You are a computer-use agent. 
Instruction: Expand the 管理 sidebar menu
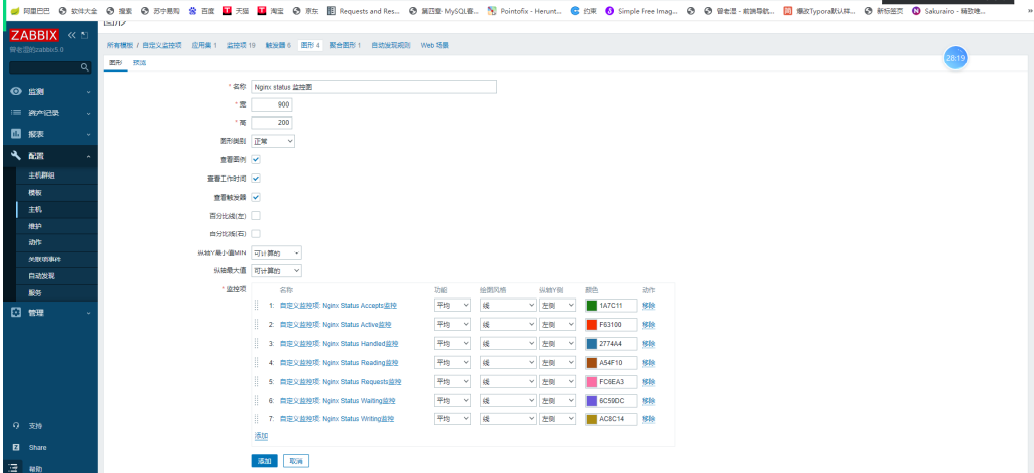tap(50, 313)
